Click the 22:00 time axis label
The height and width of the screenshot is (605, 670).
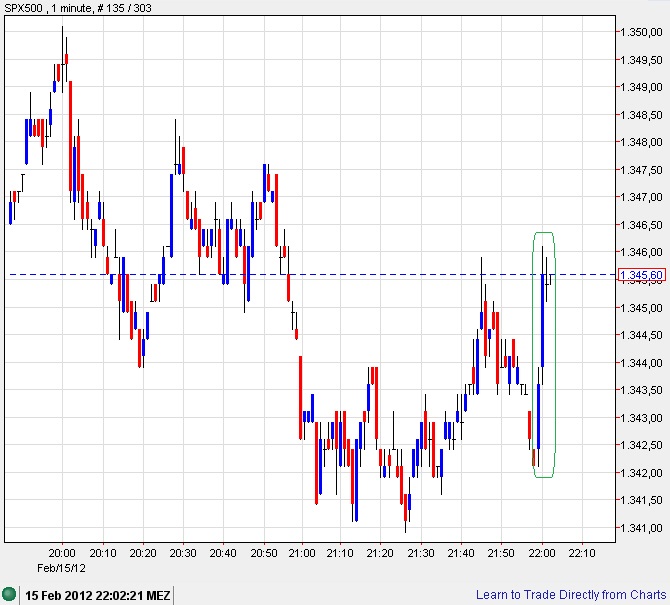542,553
